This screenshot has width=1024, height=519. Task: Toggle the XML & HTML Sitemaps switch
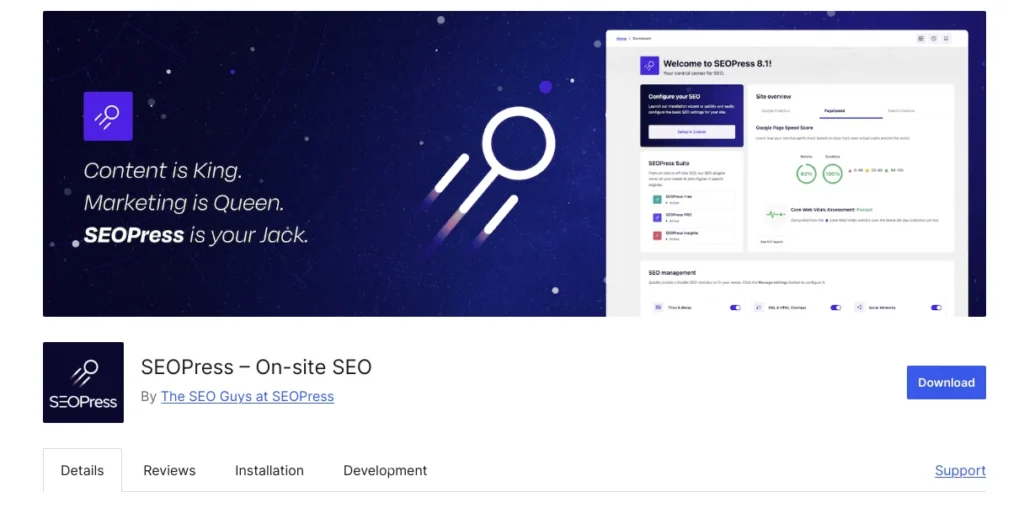click(x=836, y=308)
